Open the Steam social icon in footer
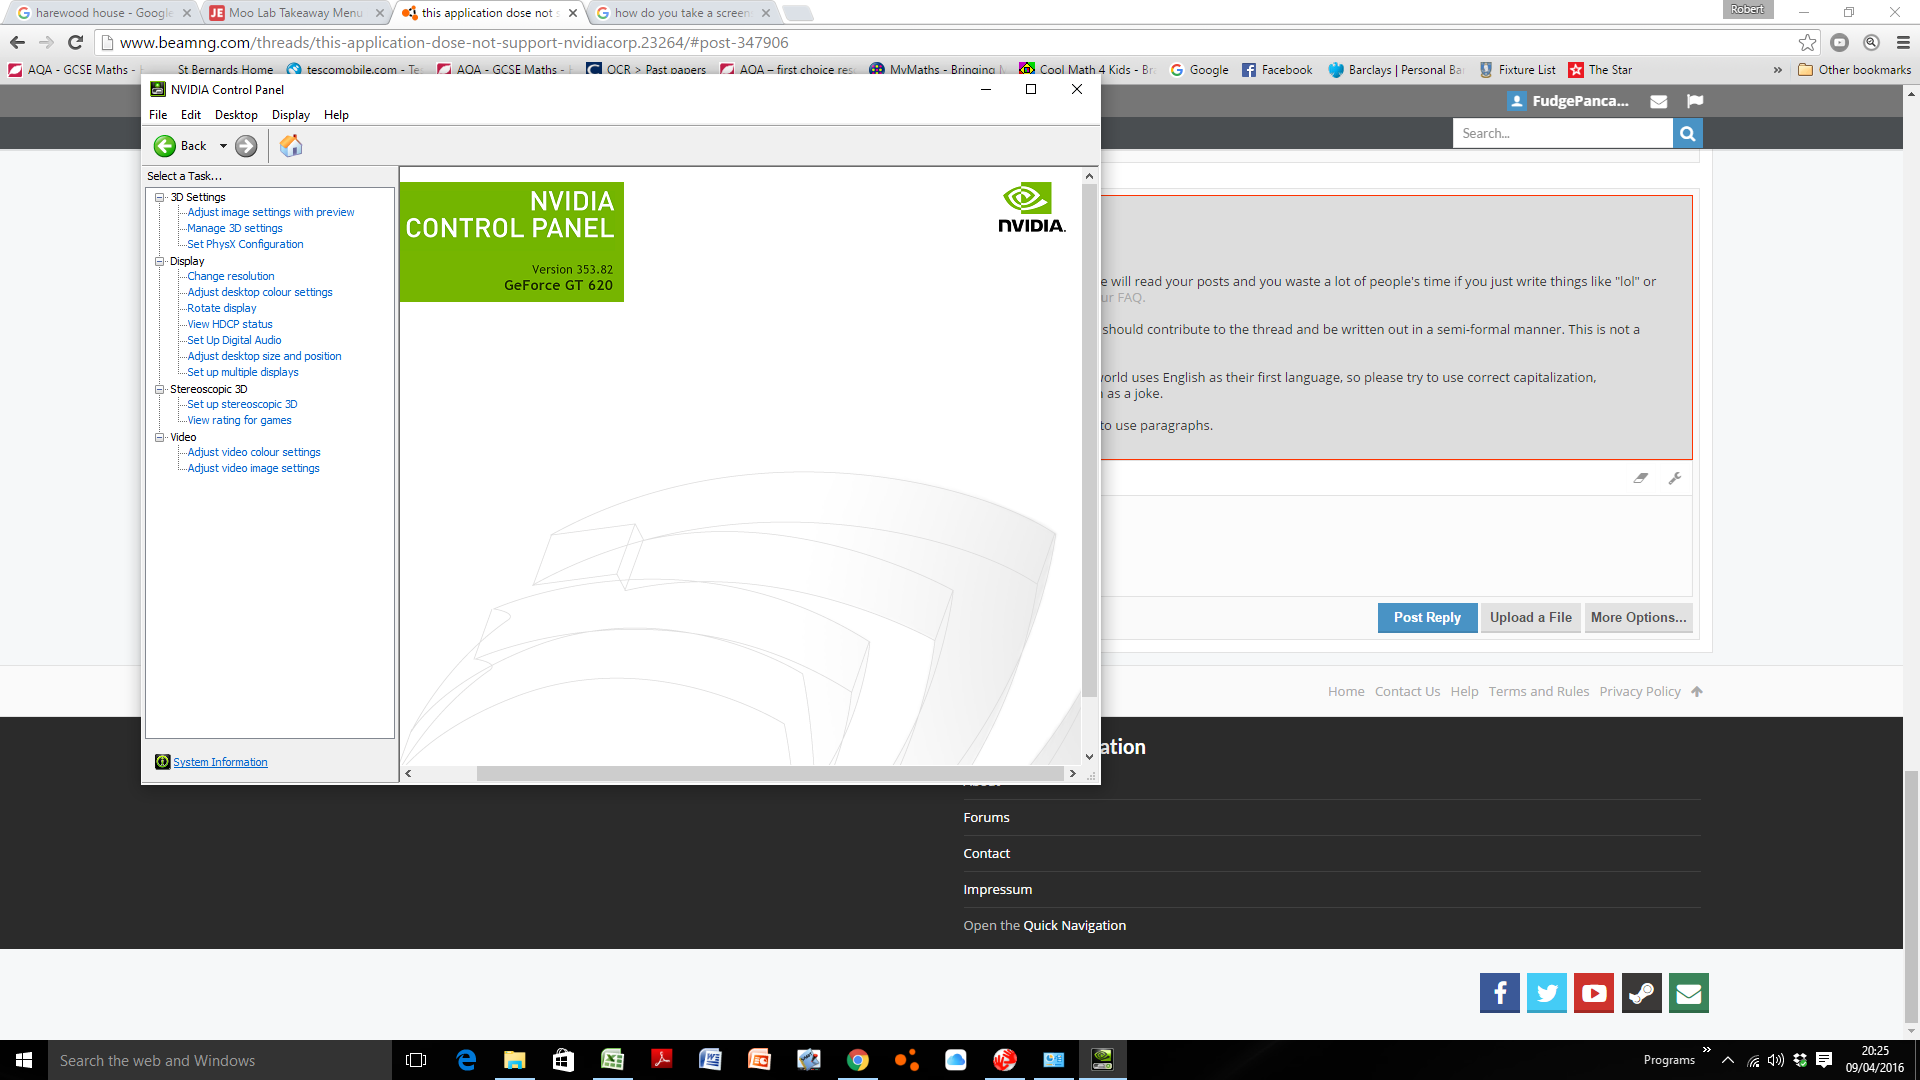Image resolution: width=1920 pixels, height=1080 pixels. click(x=1641, y=993)
